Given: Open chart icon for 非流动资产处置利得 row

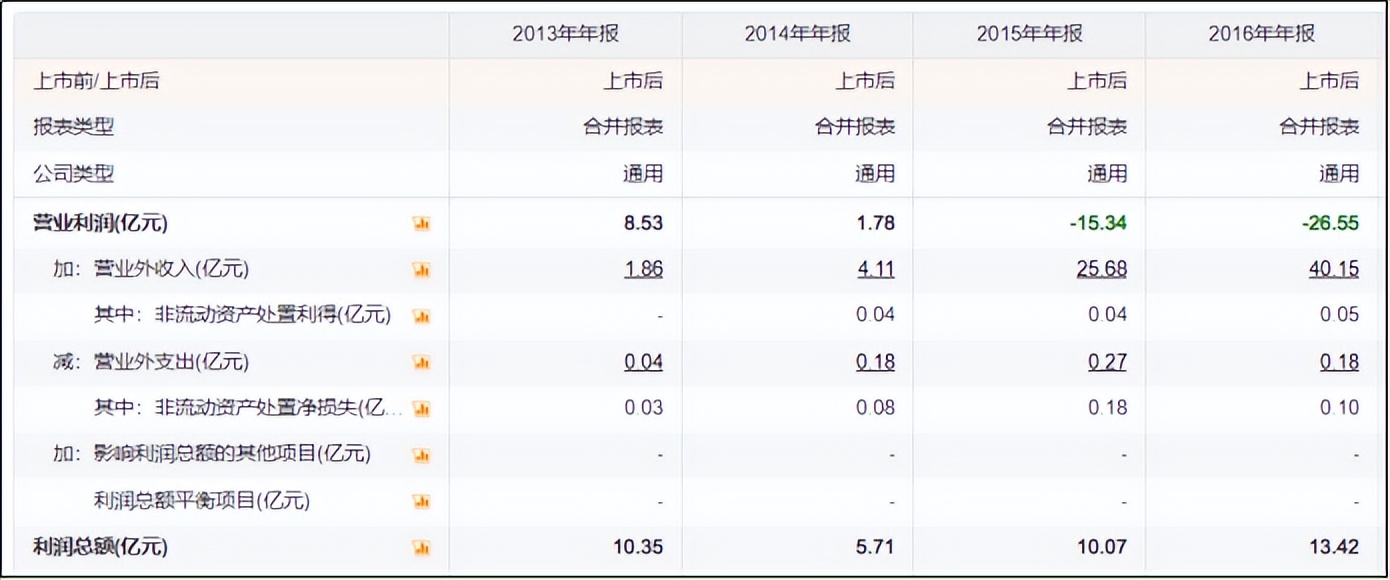Looking at the screenshot, I should coord(421,316).
